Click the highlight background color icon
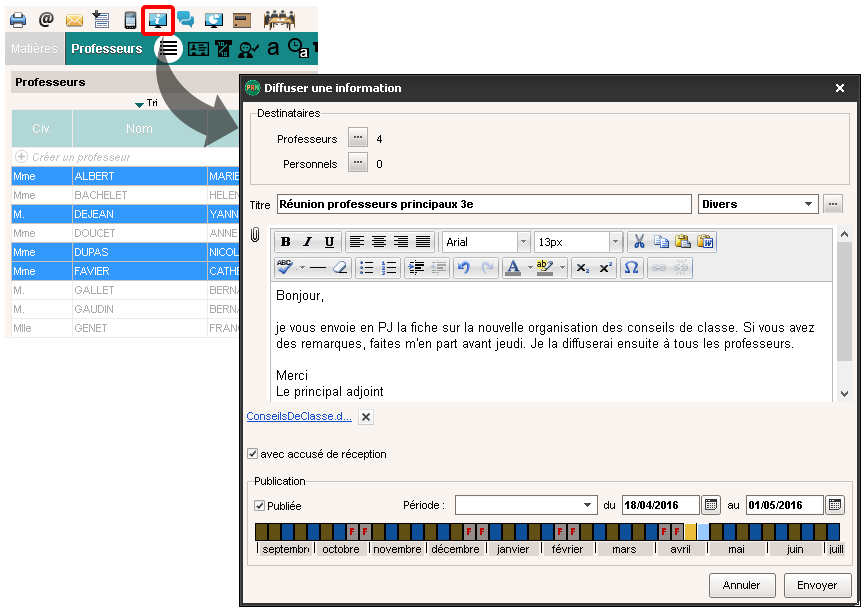This screenshot has width=866, height=612. pos(545,268)
